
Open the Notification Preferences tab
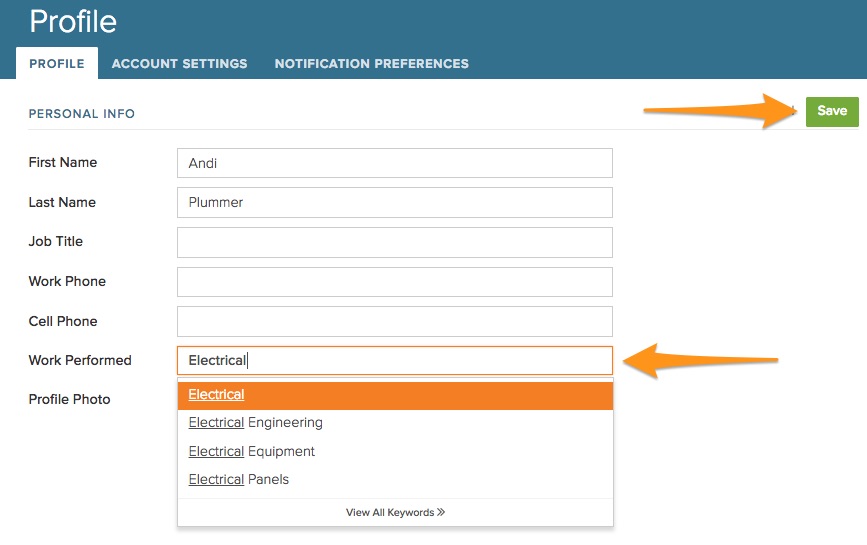pyautogui.click(x=371, y=63)
